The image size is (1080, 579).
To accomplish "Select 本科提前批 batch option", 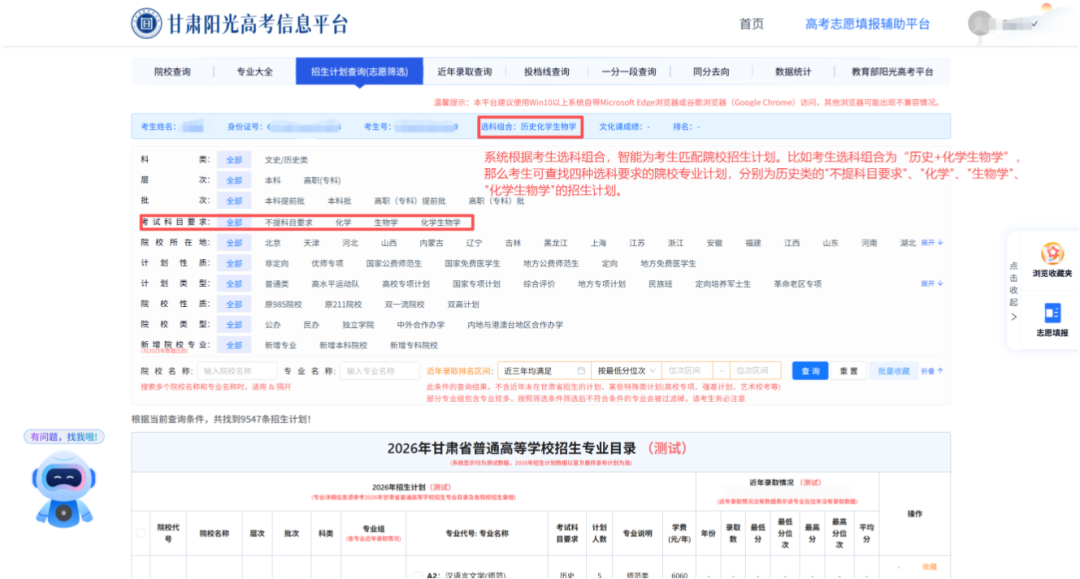I will click(284, 201).
